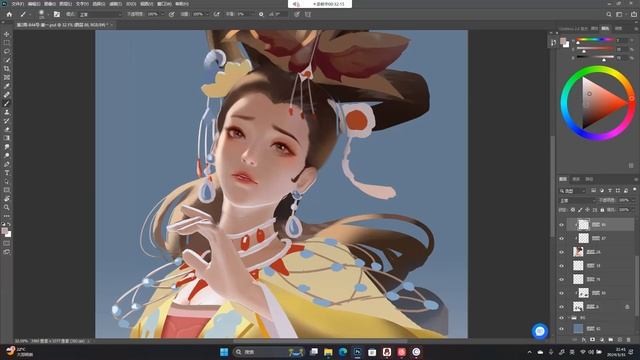Hide the group folder layer
This screenshot has width=640, height=360.
tap(561, 318)
